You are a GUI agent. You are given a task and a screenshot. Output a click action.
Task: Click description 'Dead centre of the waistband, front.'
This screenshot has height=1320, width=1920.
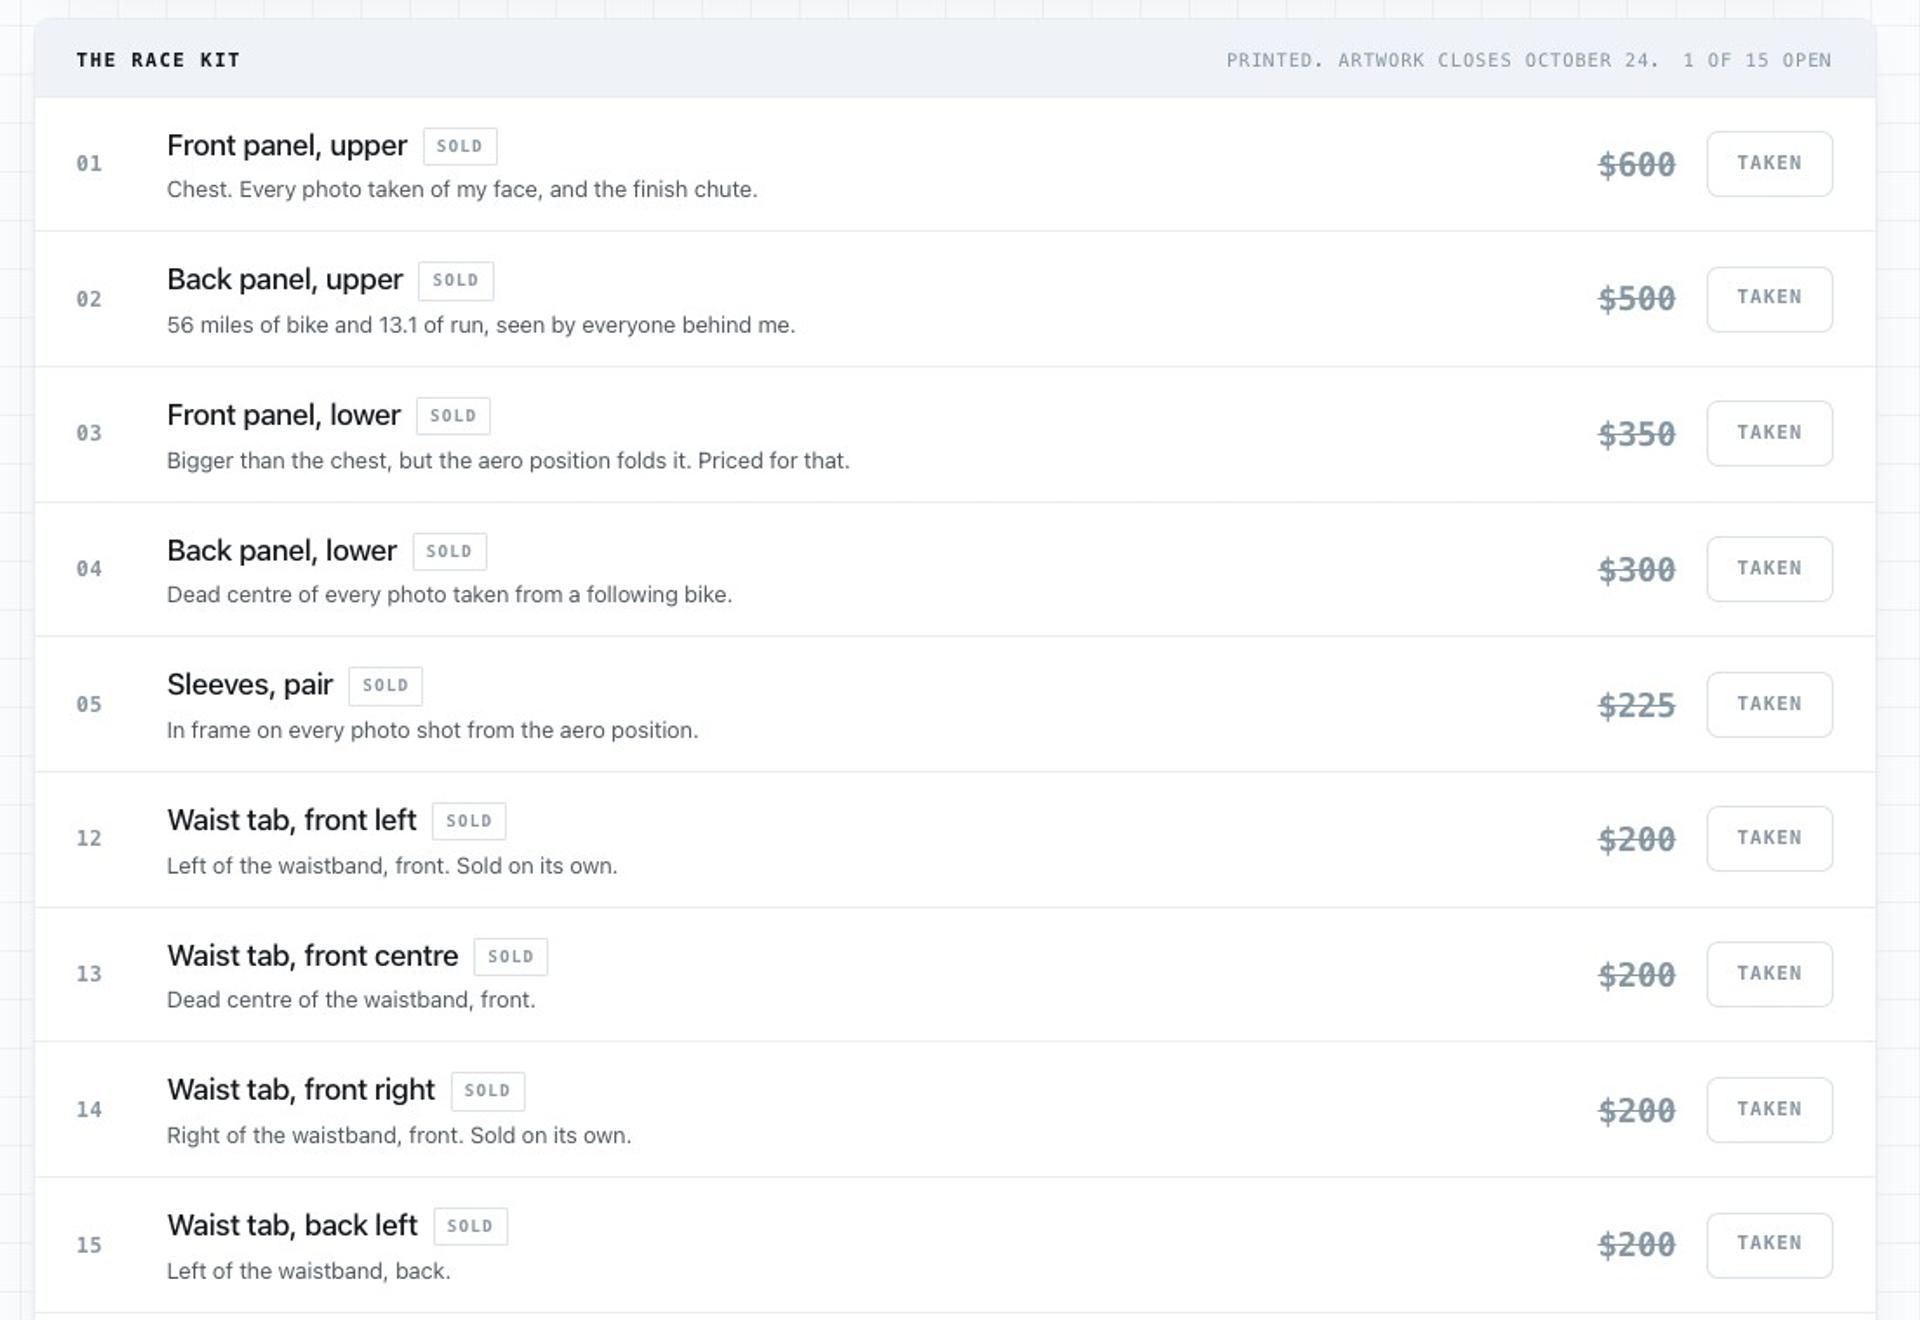(351, 1000)
